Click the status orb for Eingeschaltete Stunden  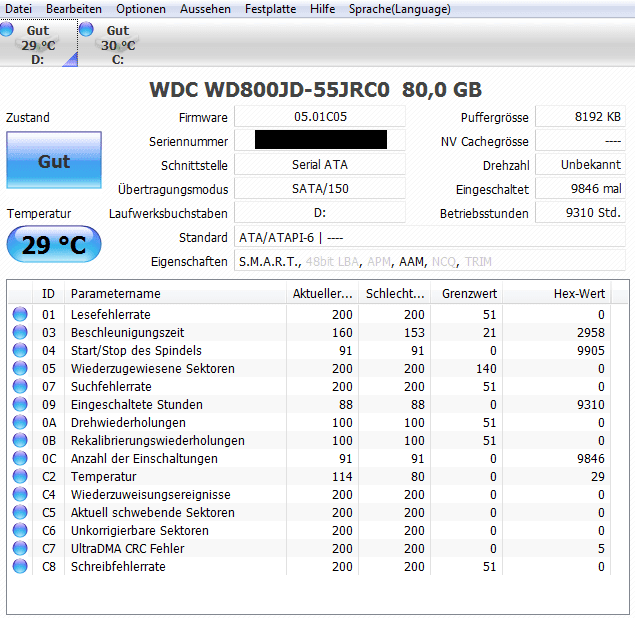pos(20,404)
